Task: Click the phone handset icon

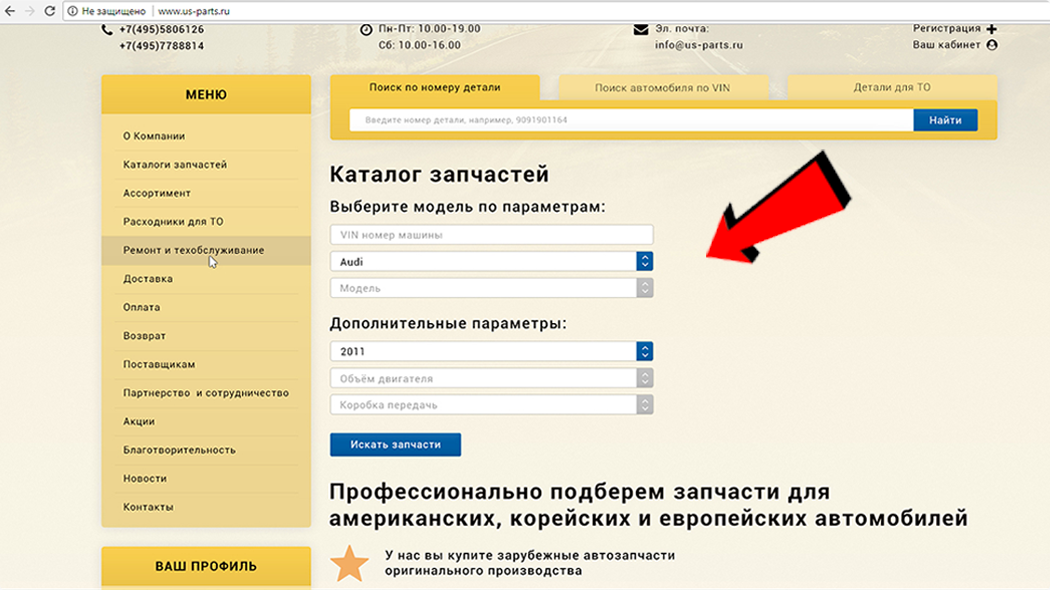Action: click(x=106, y=29)
